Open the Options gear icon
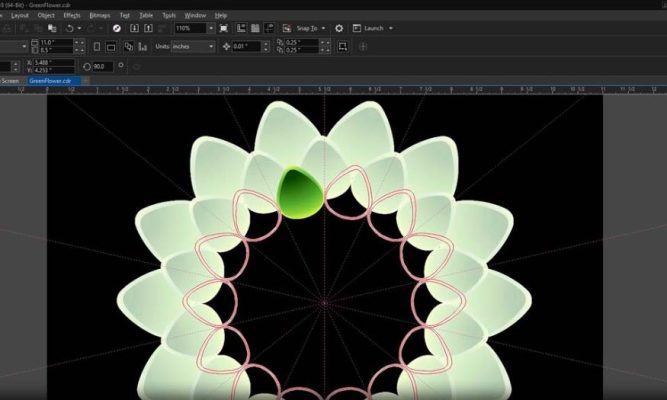This screenshot has width=667, height=400. (339, 29)
